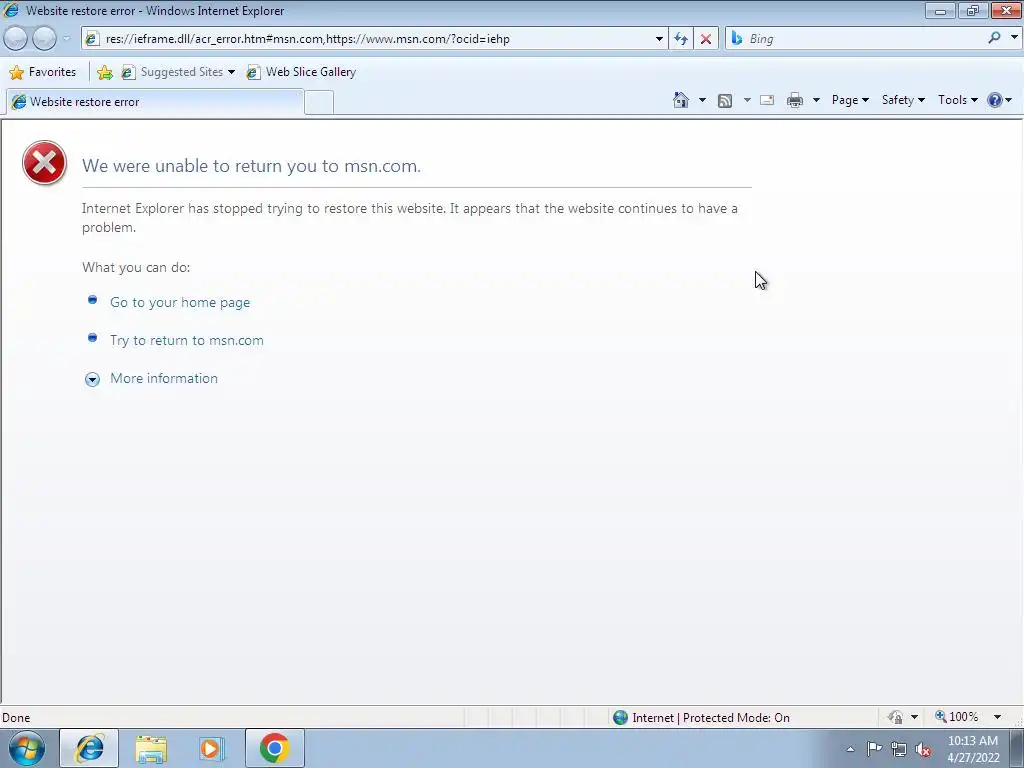Open the Web Slice Gallery link
The height and width of the screenshot is (768, 1024).
click(x=301, y=72)
